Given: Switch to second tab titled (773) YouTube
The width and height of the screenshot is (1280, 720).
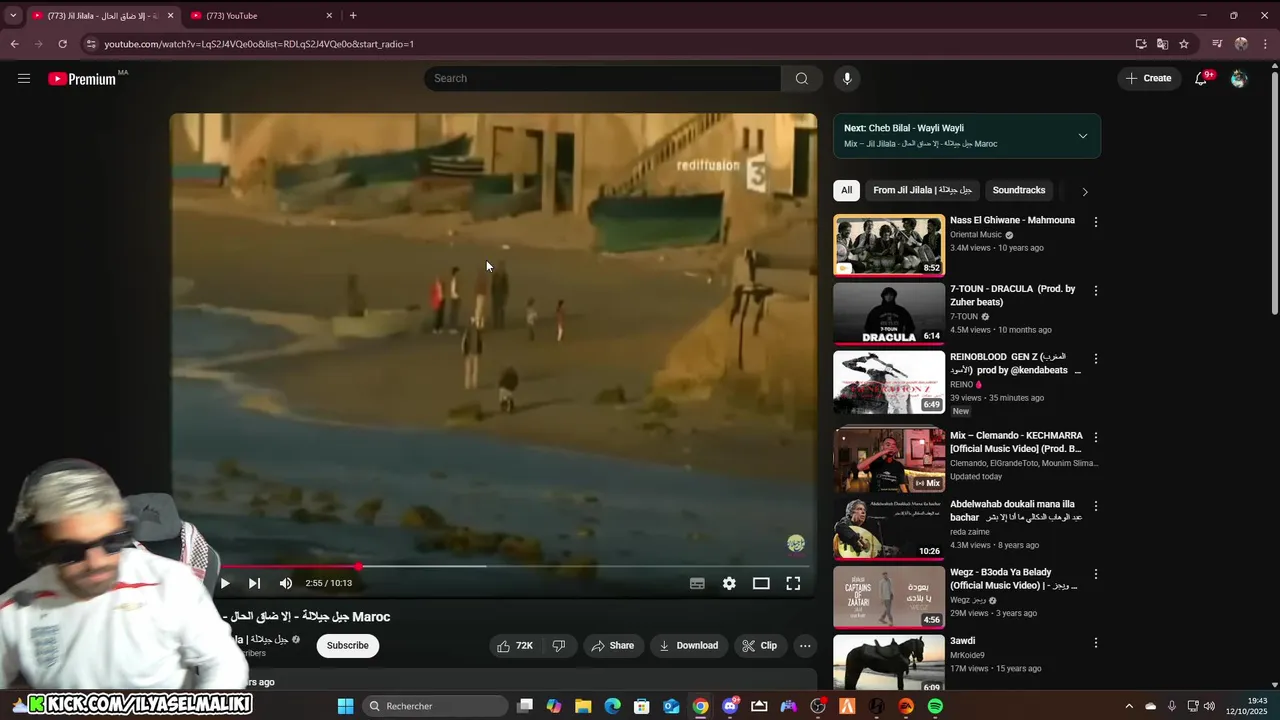Looking at the screenshot, I should coord(261,15).
